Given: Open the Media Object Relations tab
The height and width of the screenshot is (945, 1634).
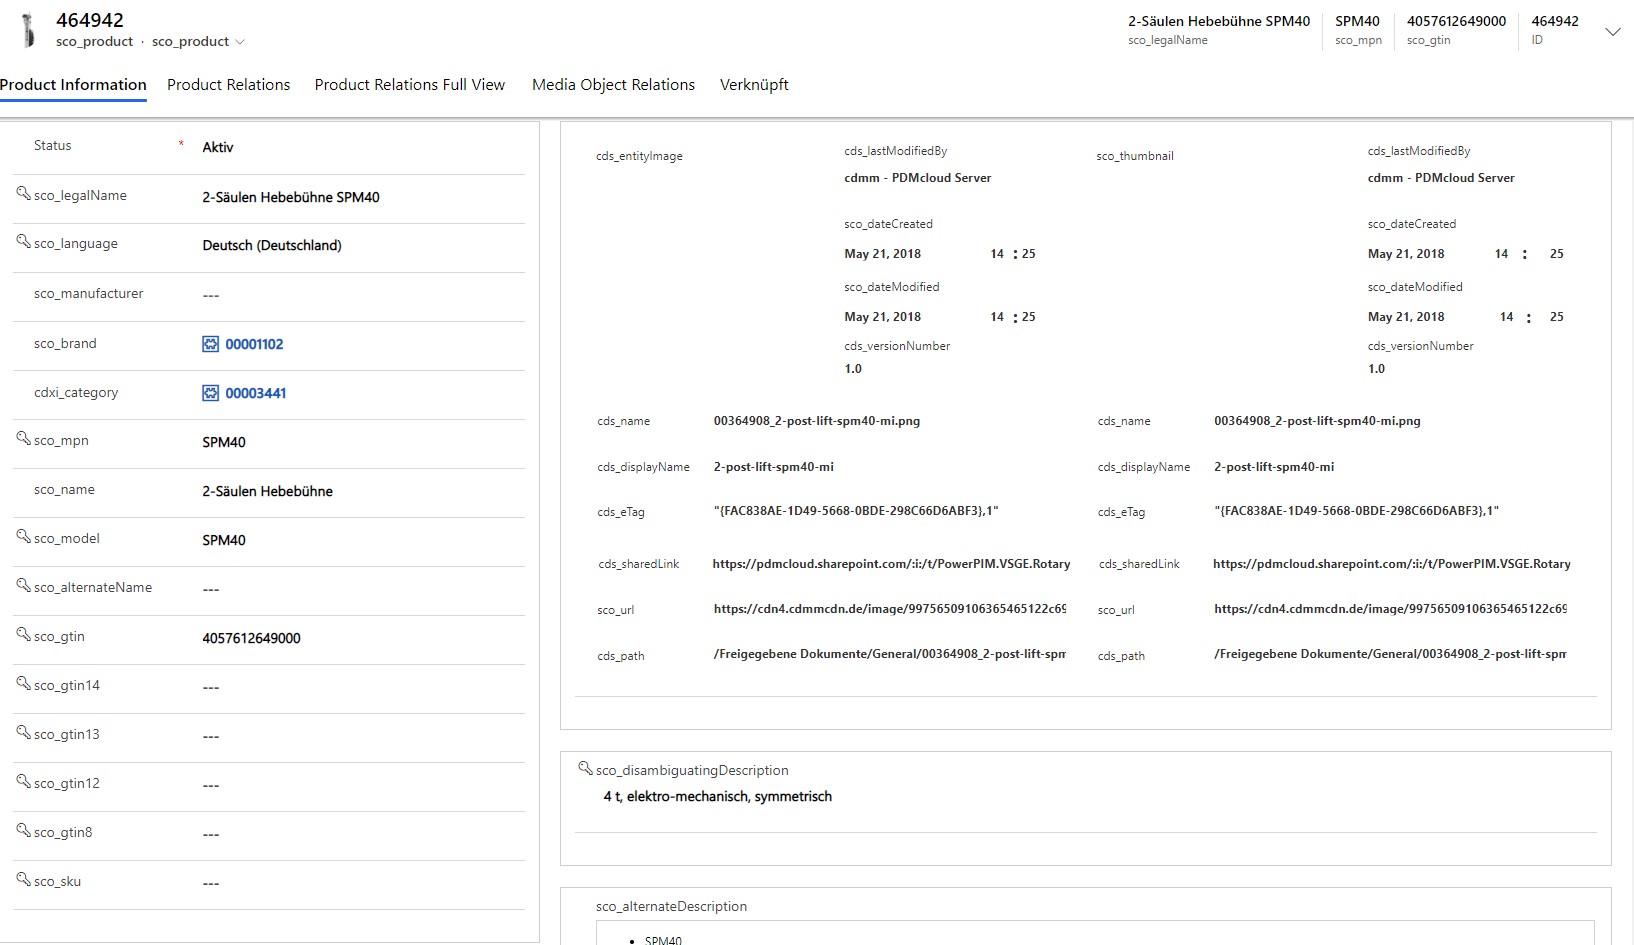Looking at the screenshot, I should point(613,85).
